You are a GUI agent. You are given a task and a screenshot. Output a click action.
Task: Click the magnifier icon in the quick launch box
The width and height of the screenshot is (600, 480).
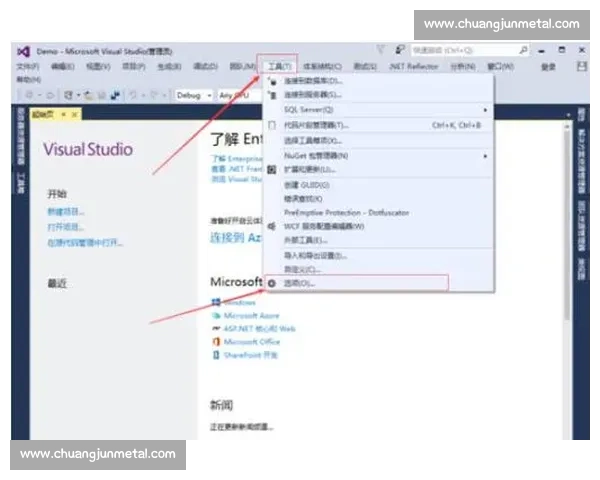coord(523,50)
